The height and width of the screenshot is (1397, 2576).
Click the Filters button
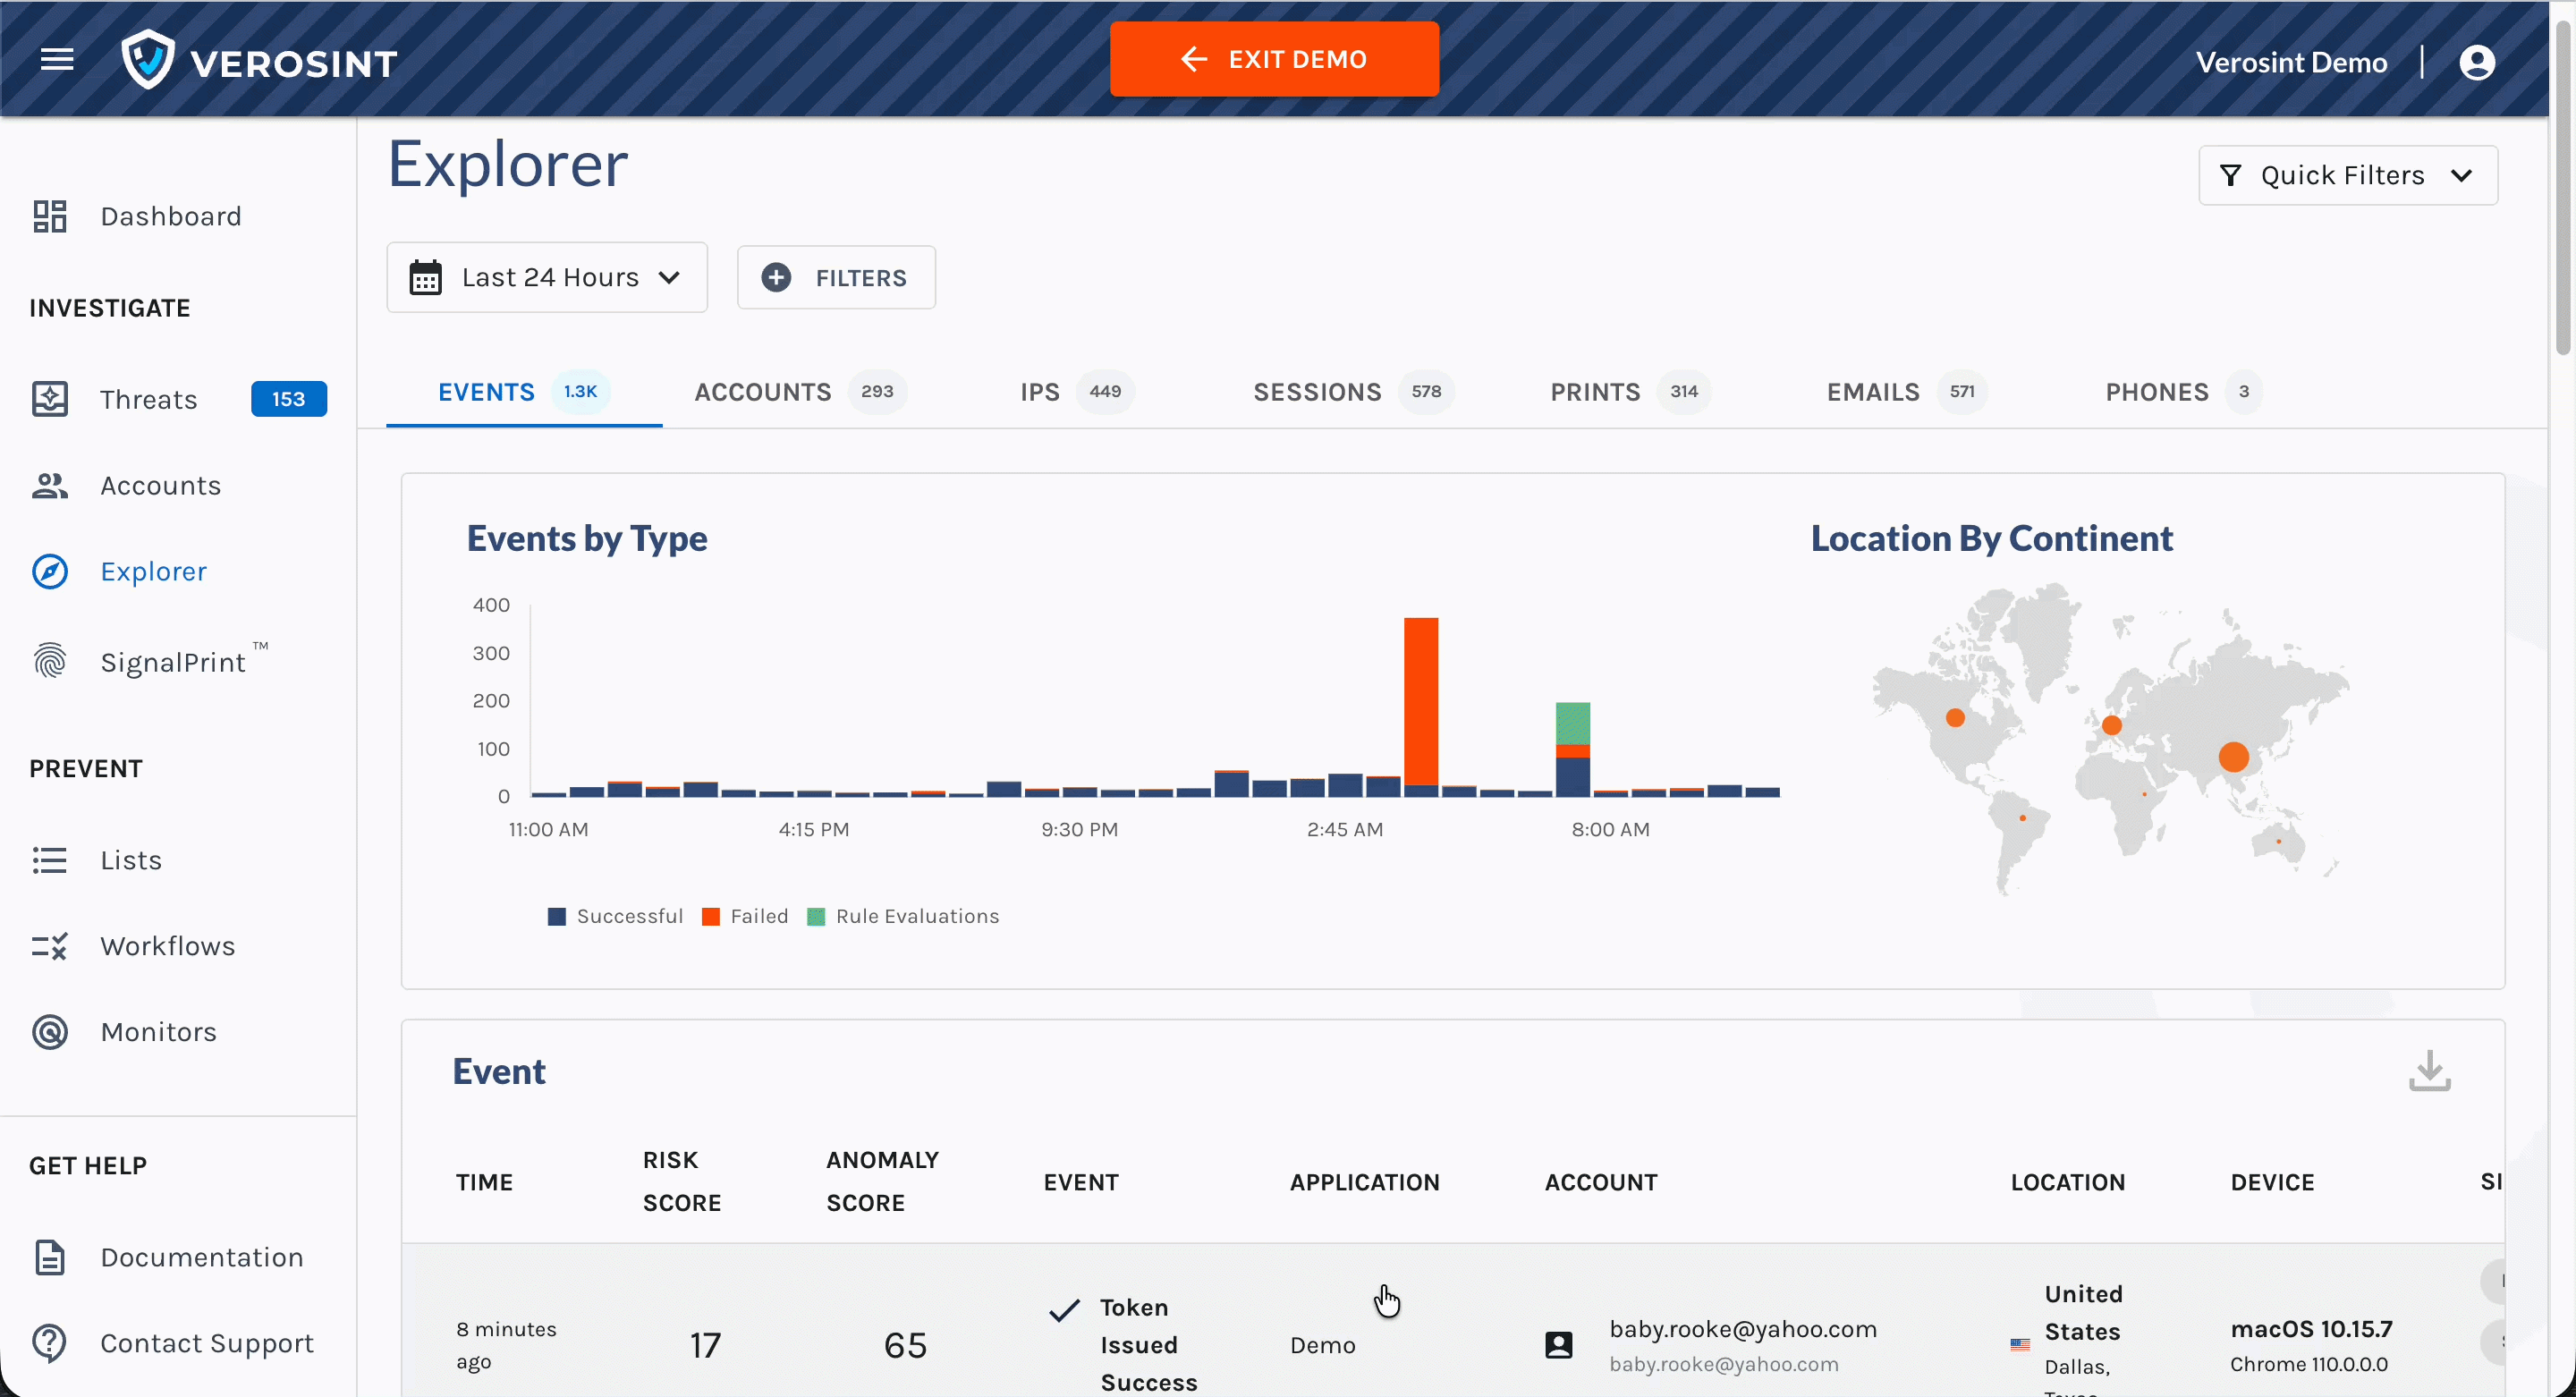836,278
